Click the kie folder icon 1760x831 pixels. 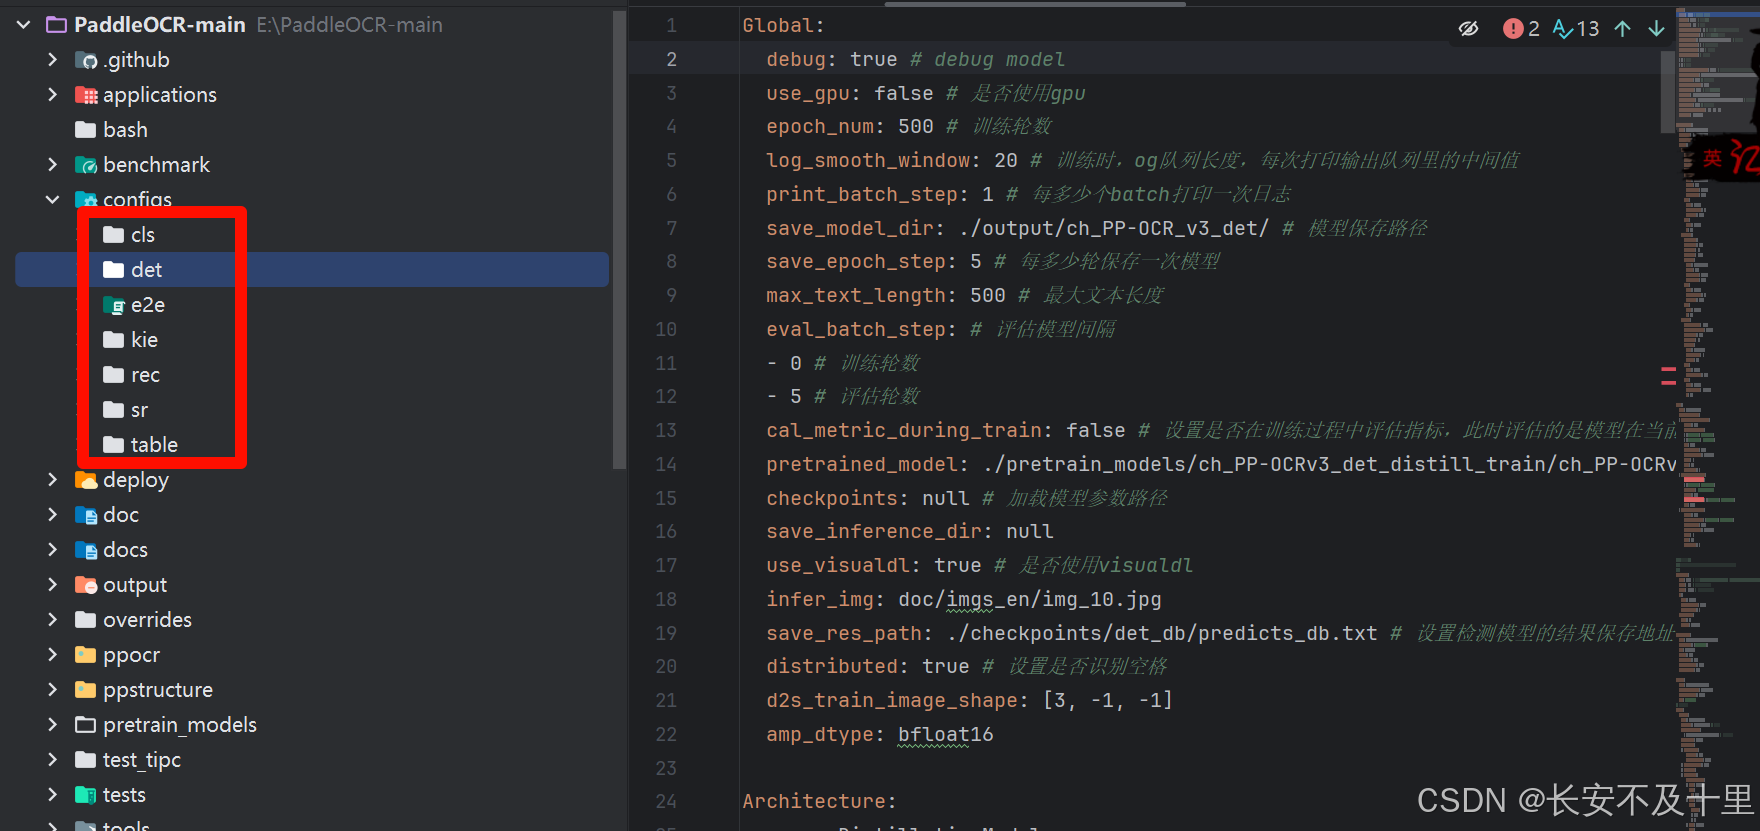(x=114, y=340)
